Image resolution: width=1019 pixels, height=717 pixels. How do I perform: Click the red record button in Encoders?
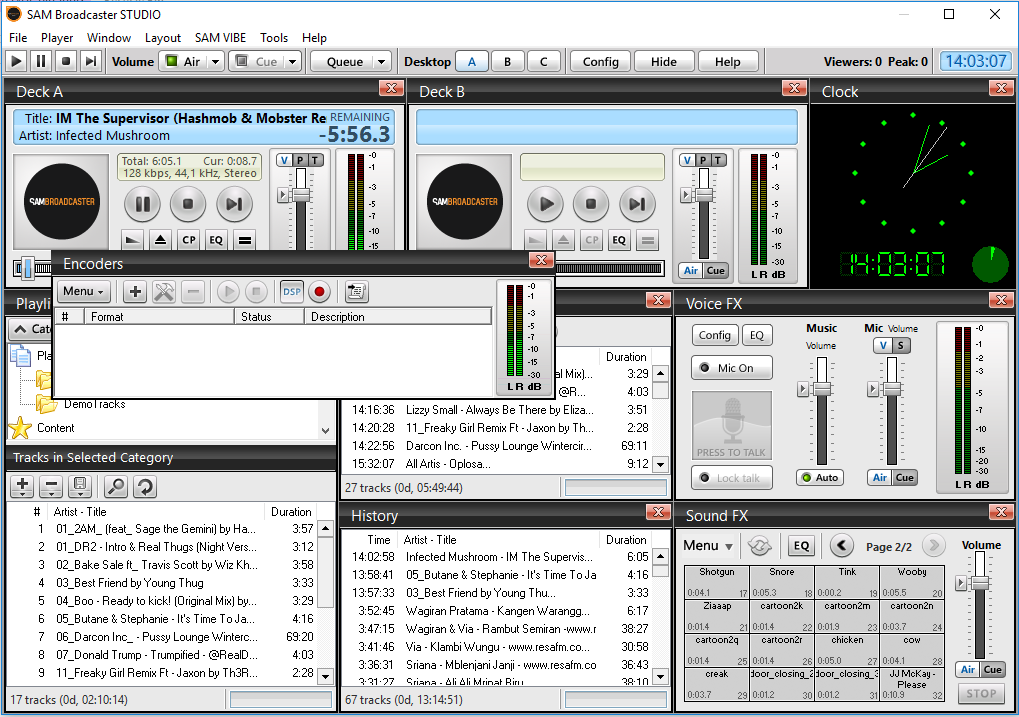tap(319, 292)
